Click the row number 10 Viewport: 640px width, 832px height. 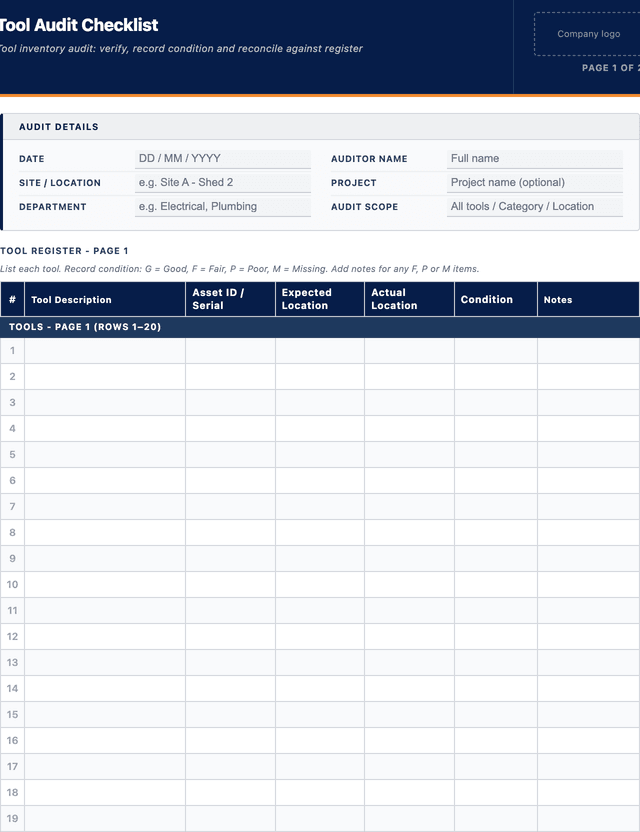coord(12,585)
